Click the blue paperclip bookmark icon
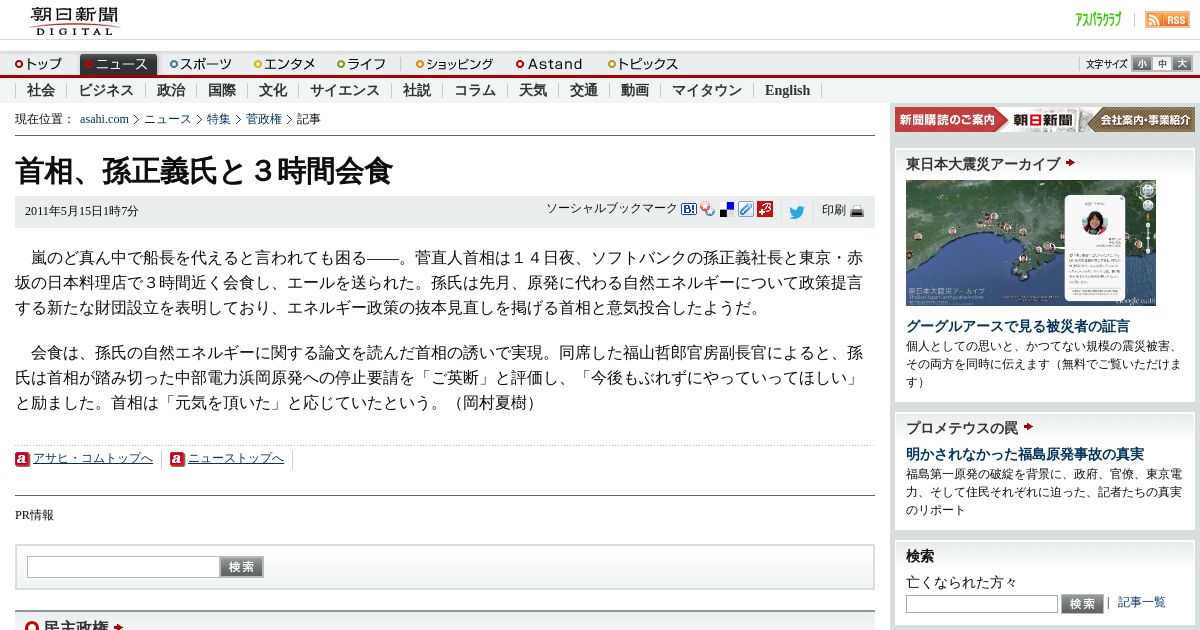Viewport: 1200px width, 630px height. 746,209
